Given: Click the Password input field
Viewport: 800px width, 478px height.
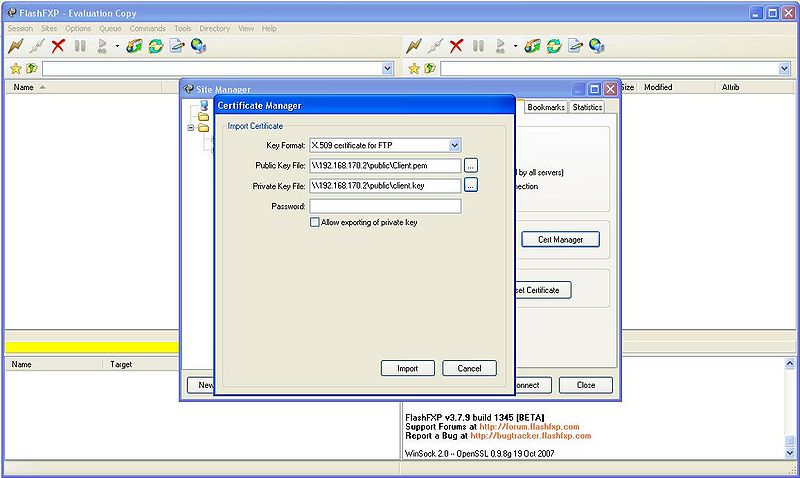Looking at the screenshot, I should (x=385, y=206).
